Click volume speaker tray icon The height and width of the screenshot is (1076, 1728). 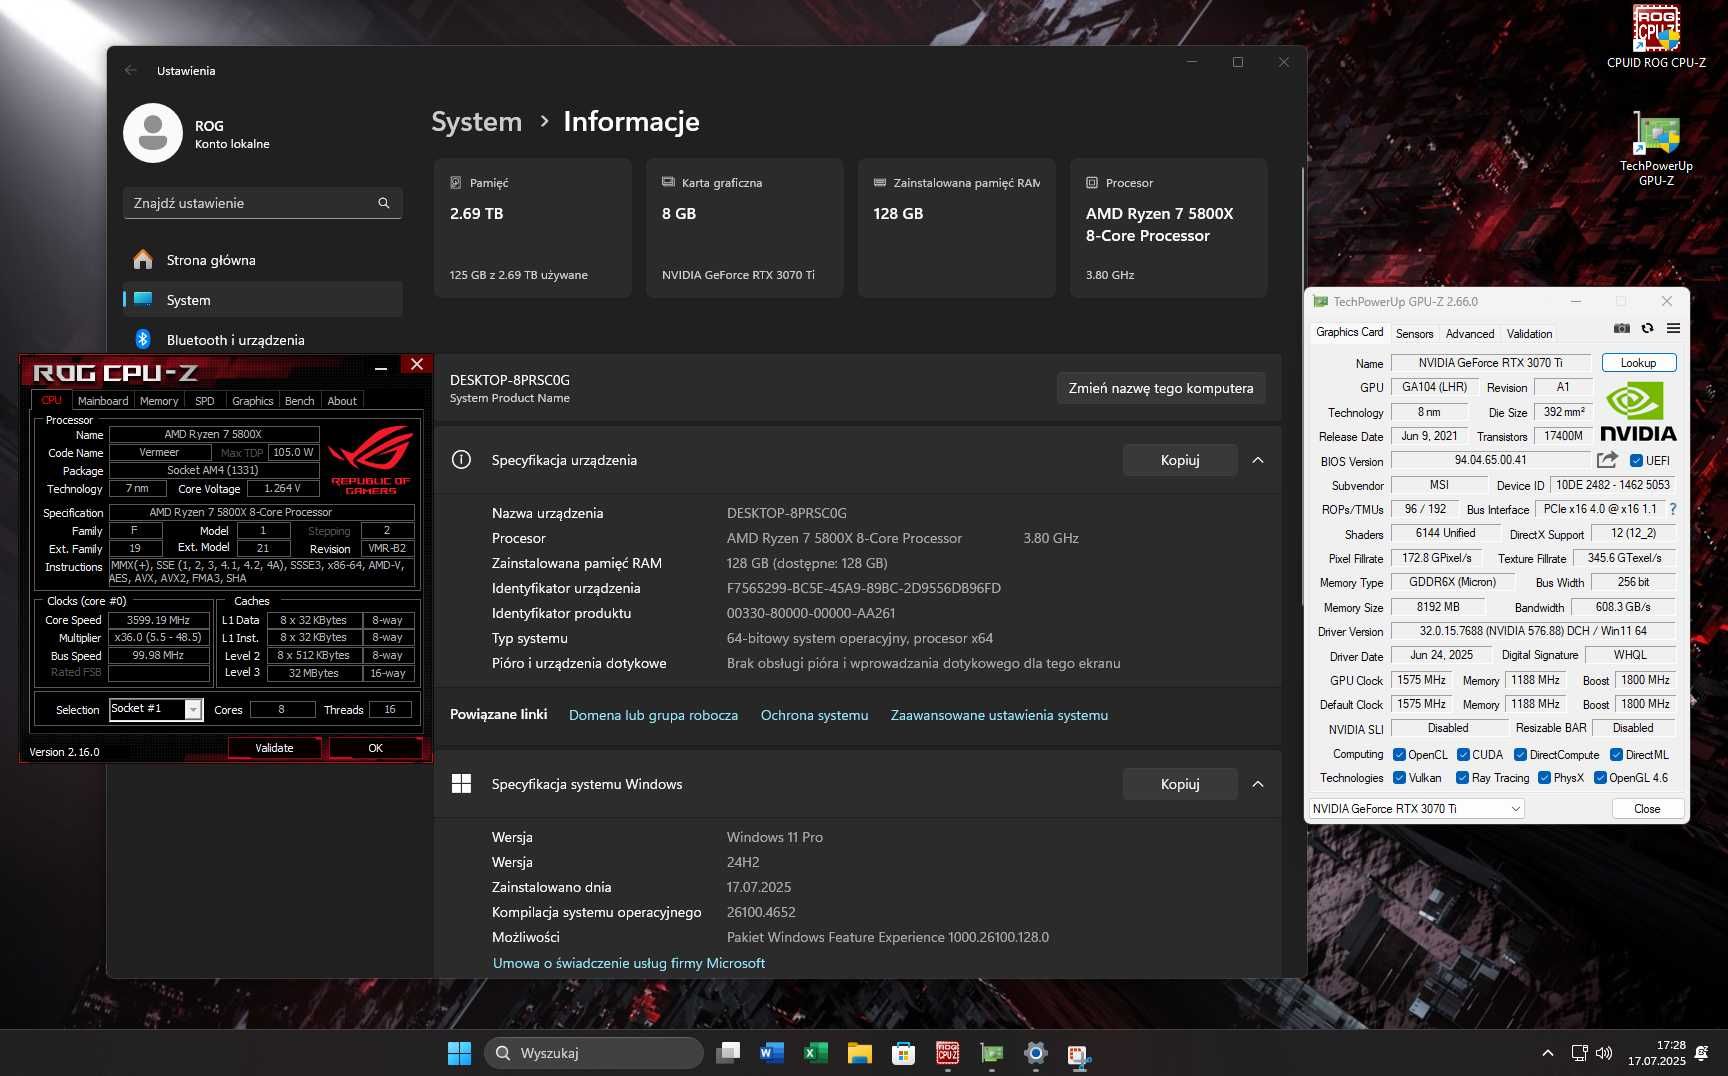point(1604,1053)
